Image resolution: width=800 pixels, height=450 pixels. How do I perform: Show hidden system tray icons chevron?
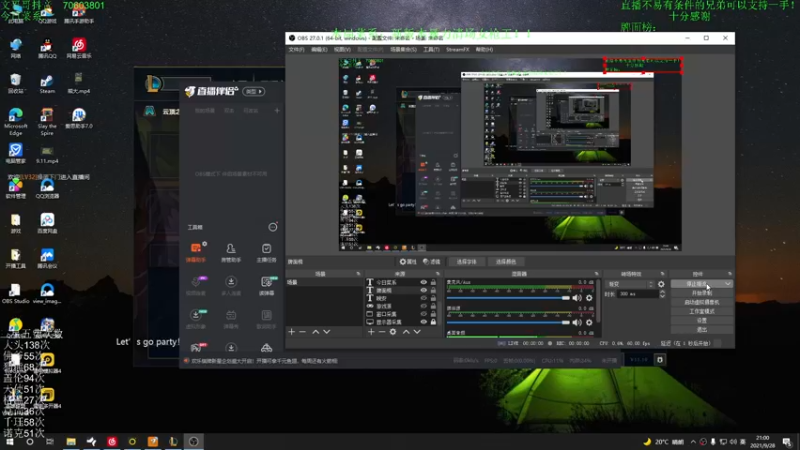(x=693, y=442)
